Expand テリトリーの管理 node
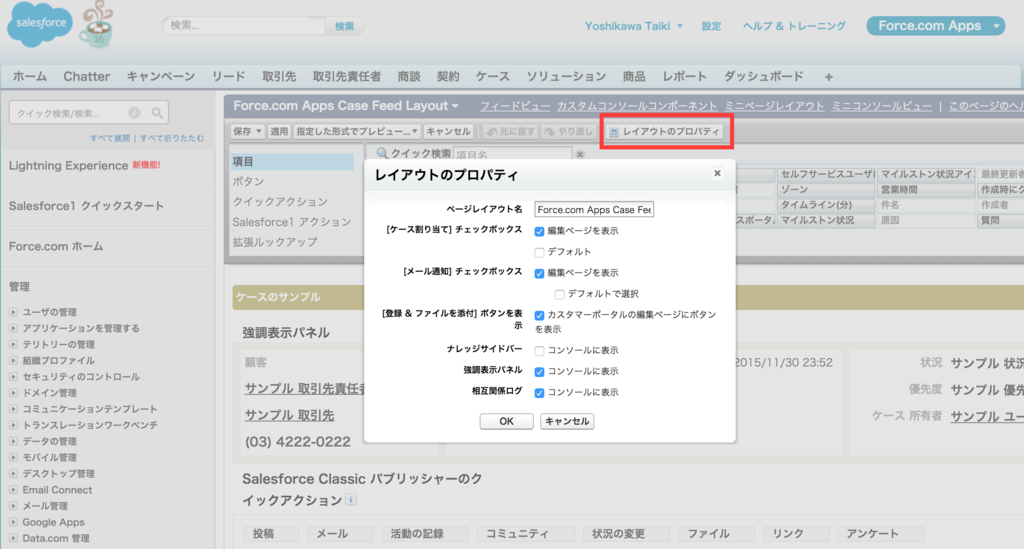This screenshot has width=1024, height=549. (x=13, y=344)
